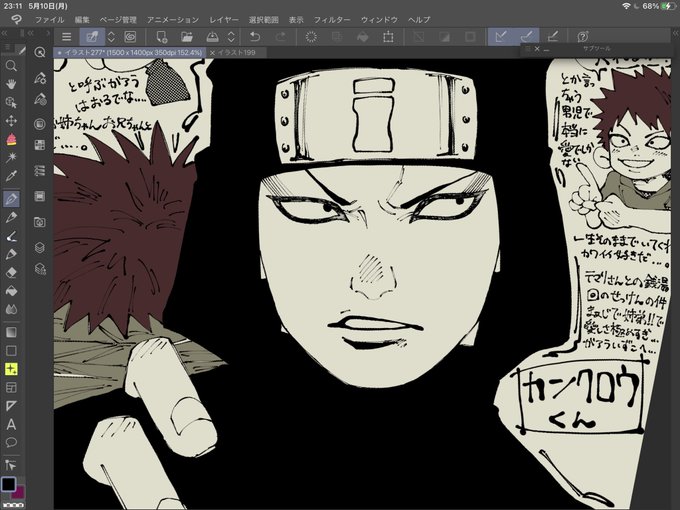The image size is (680, 510).
Task: Open the ページ管理 menu
Action: [x=118, y=20]
